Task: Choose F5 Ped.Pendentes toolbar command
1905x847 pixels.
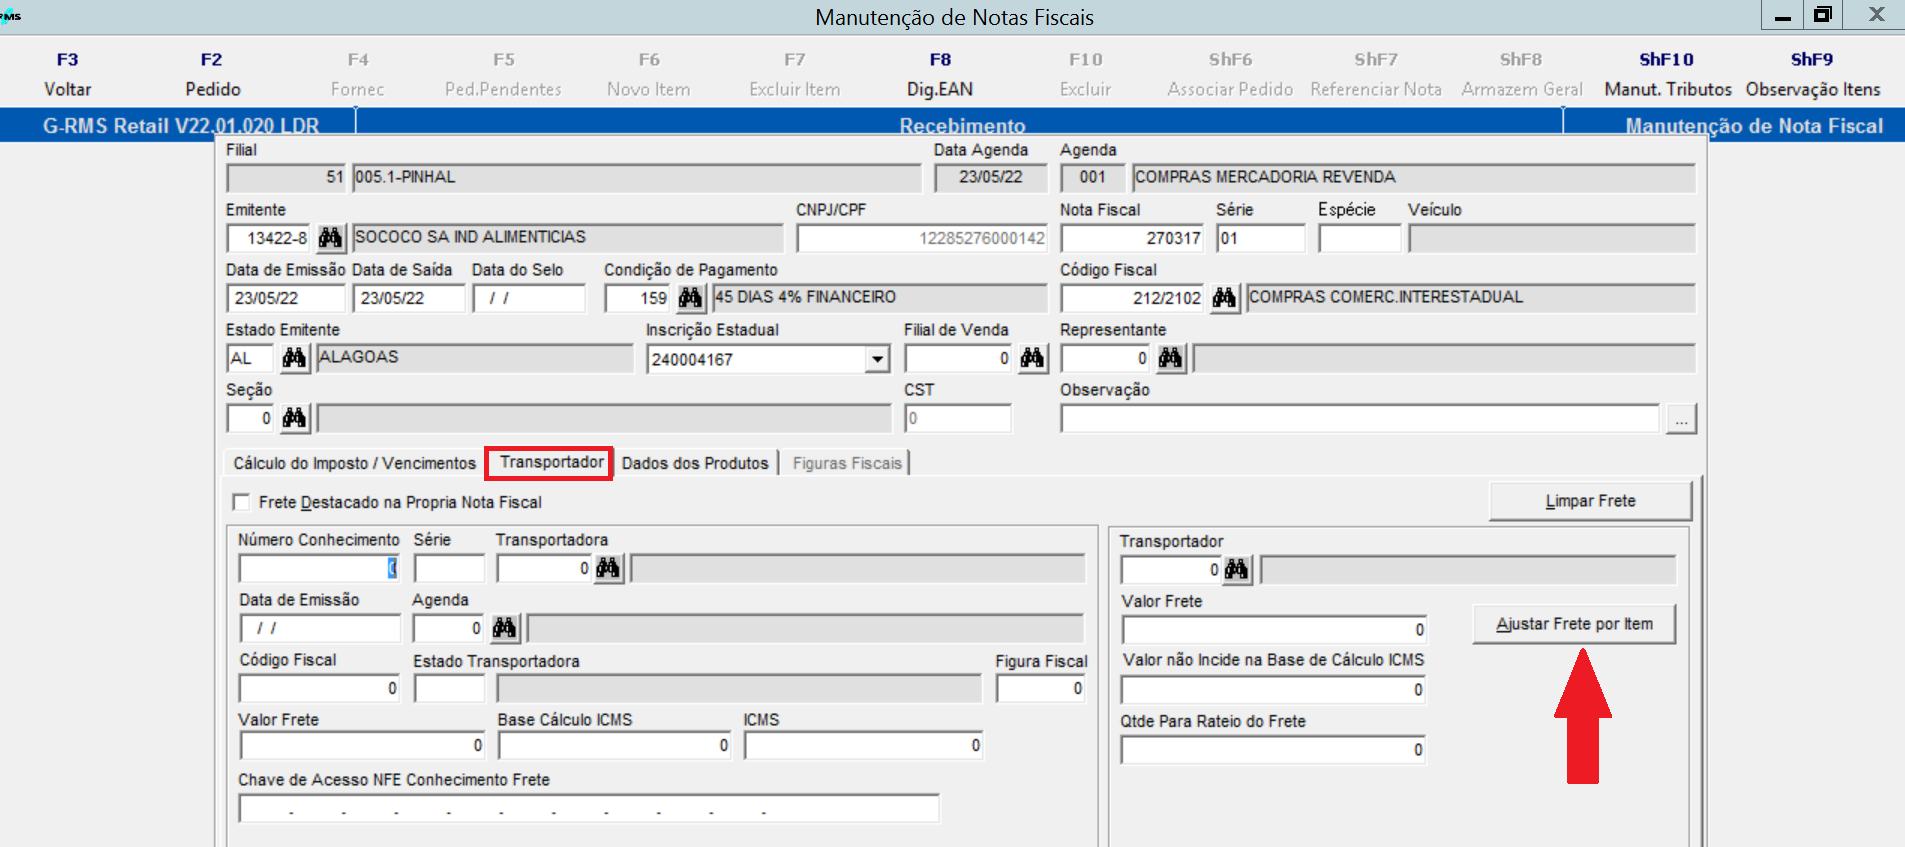Action: coord(503,74)
